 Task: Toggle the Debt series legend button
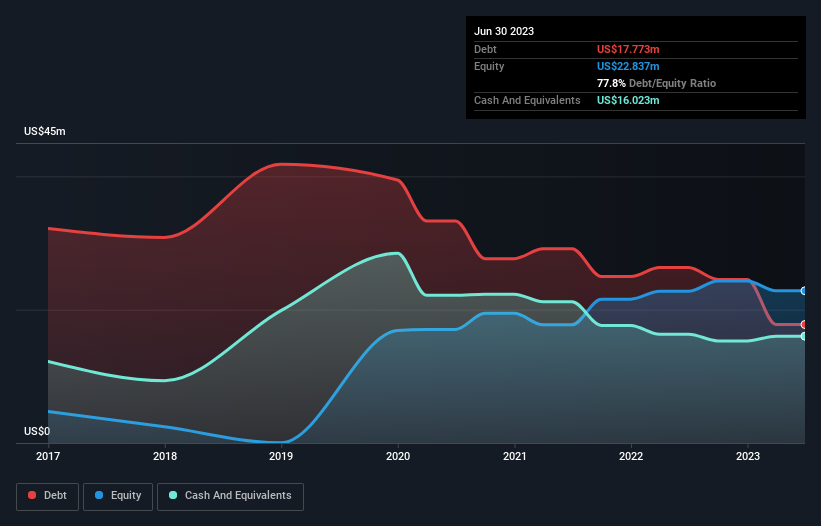[x=48, y=496]
